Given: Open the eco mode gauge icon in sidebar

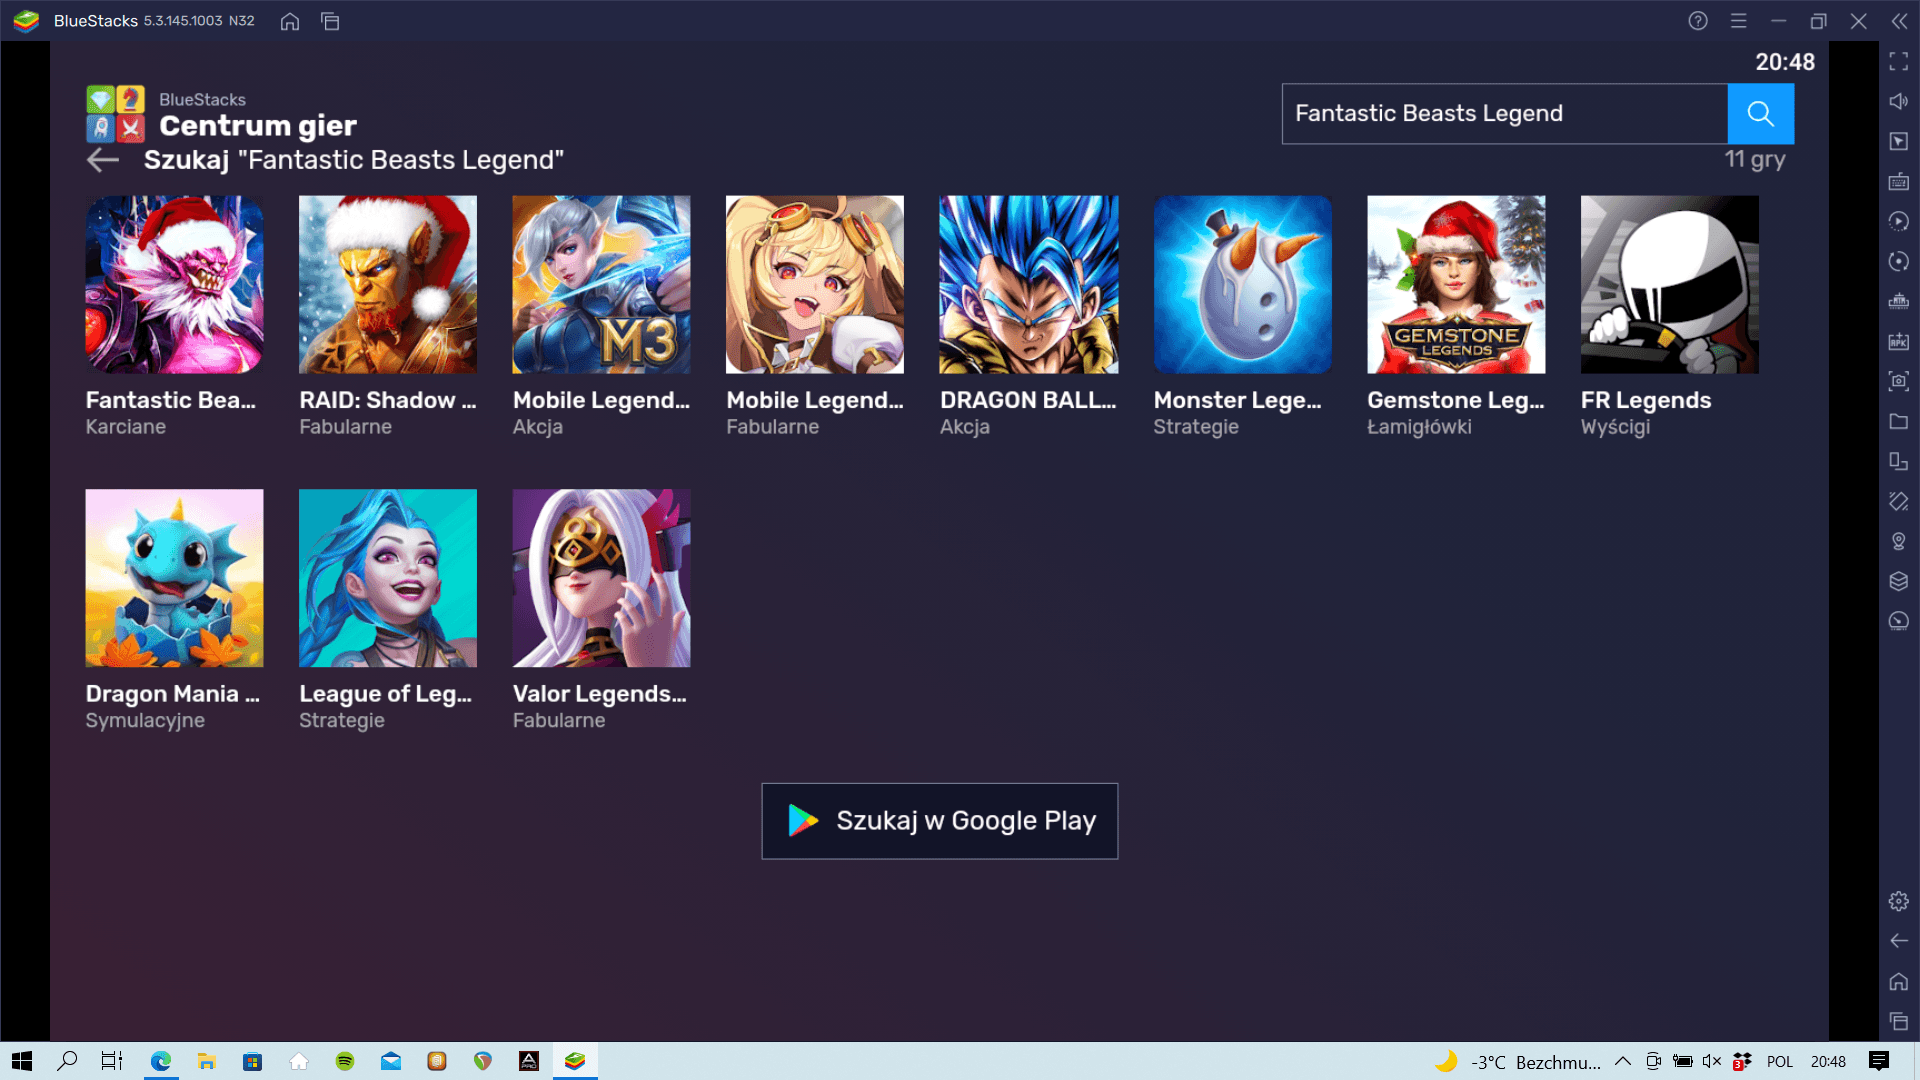Looking at the screenshot, I should click(x=1899, y=621).
